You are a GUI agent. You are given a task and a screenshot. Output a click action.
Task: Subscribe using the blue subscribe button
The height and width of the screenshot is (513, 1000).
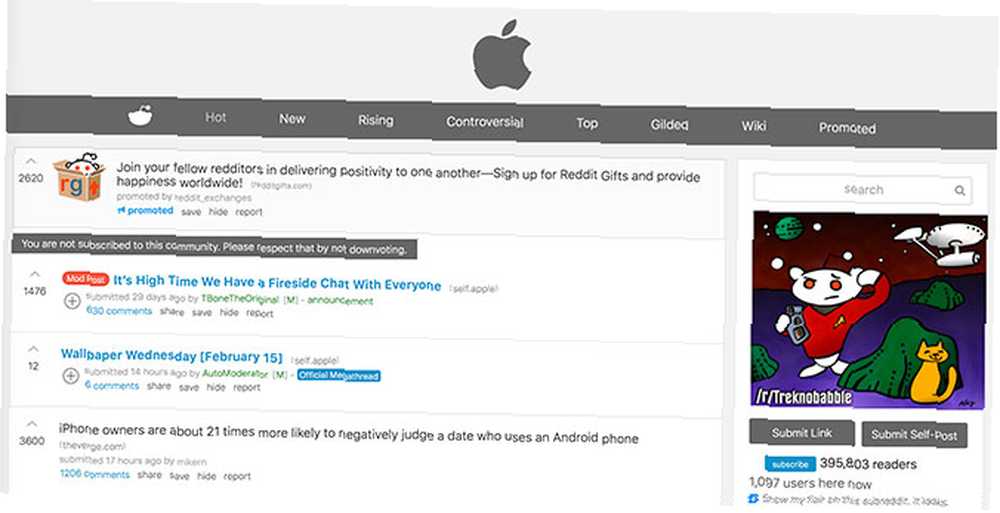[x=790, y=464]
